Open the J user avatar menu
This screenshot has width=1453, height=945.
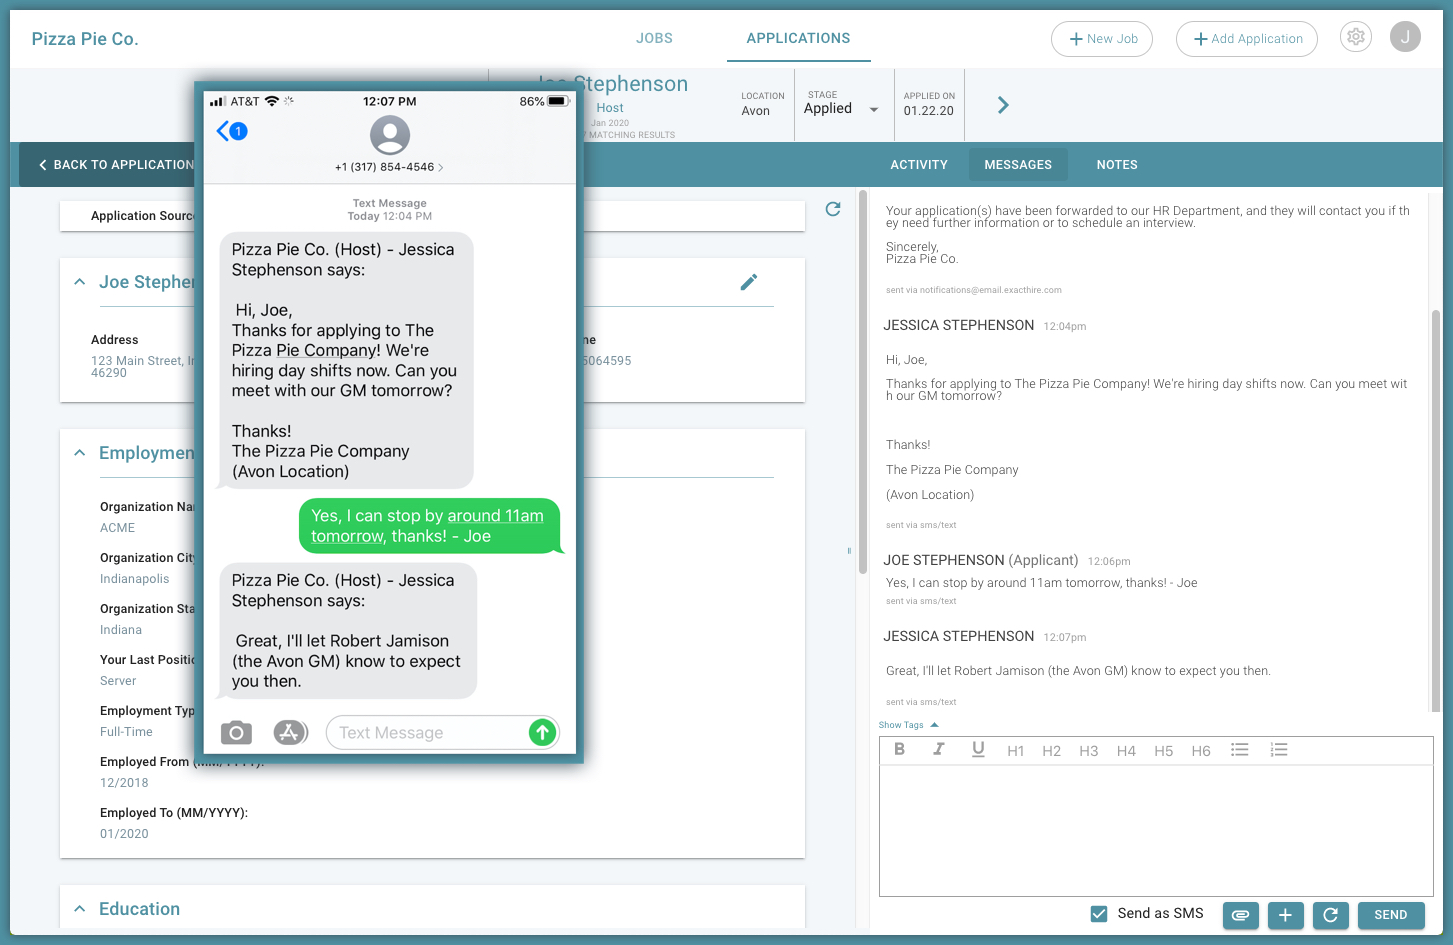pyautogui.click(x=1405, y=37)
